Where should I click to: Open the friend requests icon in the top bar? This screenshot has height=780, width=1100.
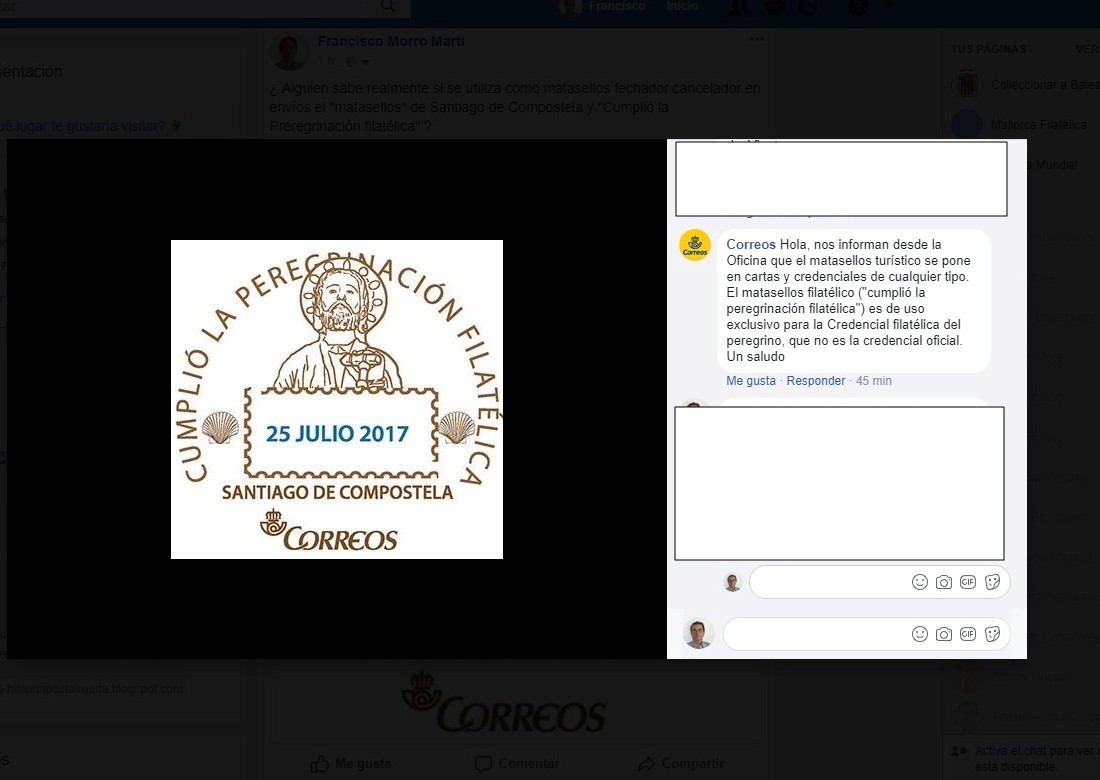739,7
